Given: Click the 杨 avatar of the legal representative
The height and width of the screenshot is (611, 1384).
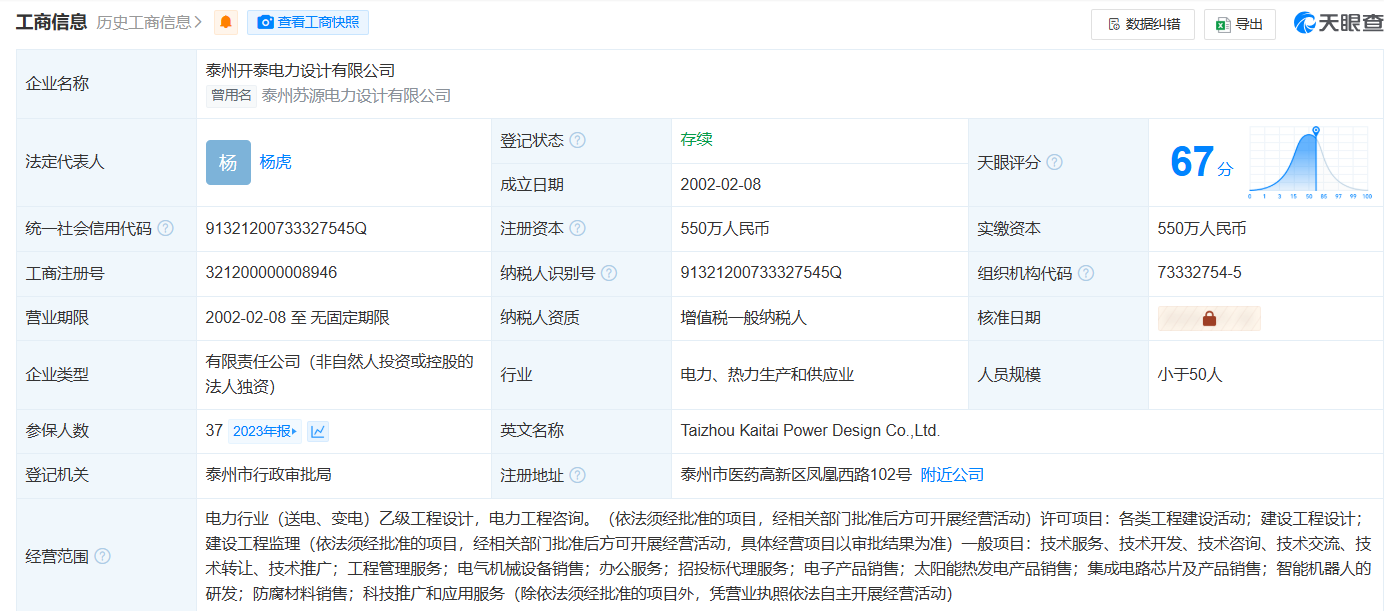Looking at the screenshot, I should coord(228,162).
